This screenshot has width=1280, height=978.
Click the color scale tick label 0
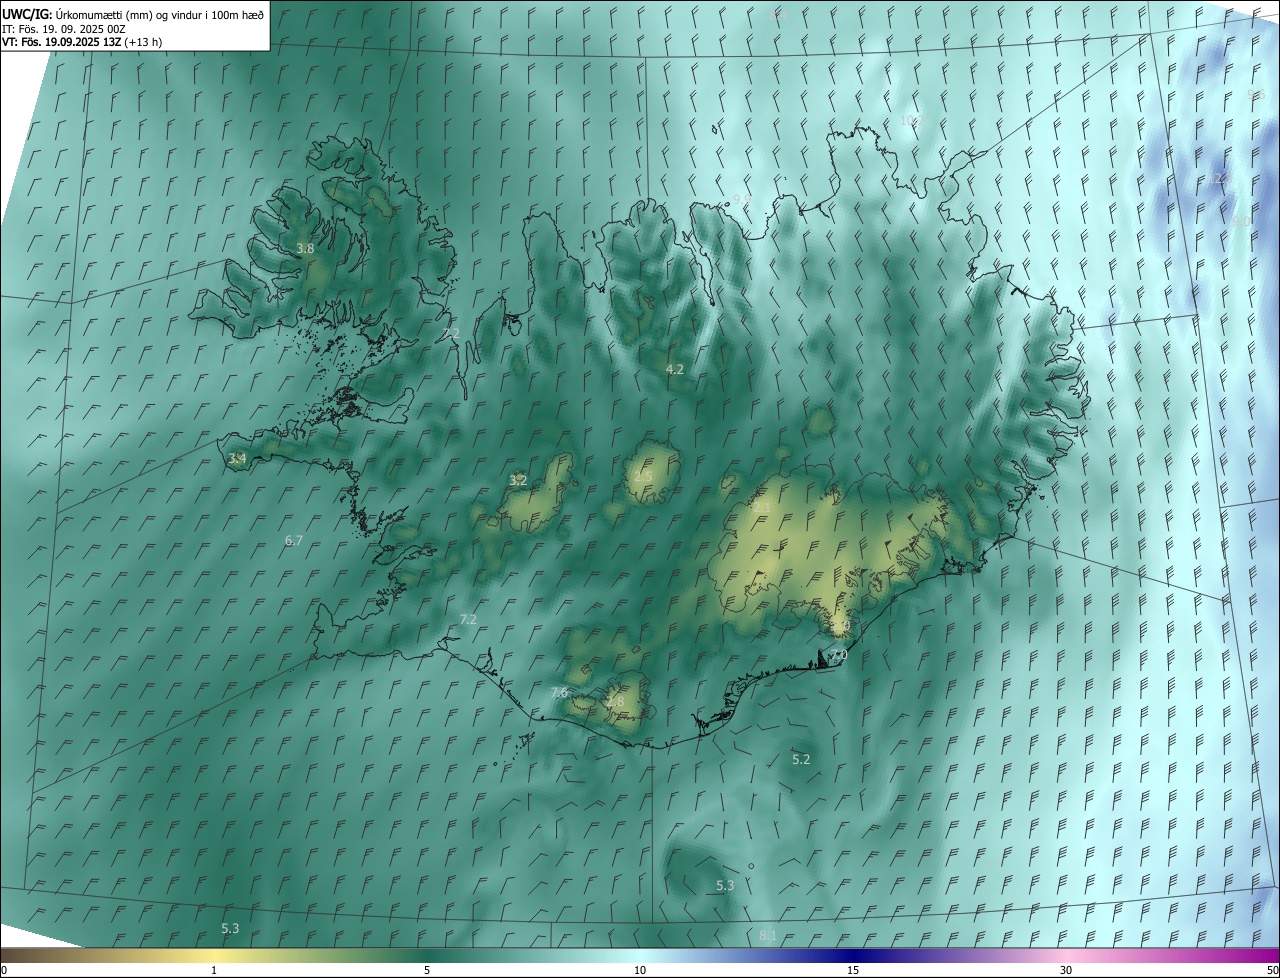(4, 970)
